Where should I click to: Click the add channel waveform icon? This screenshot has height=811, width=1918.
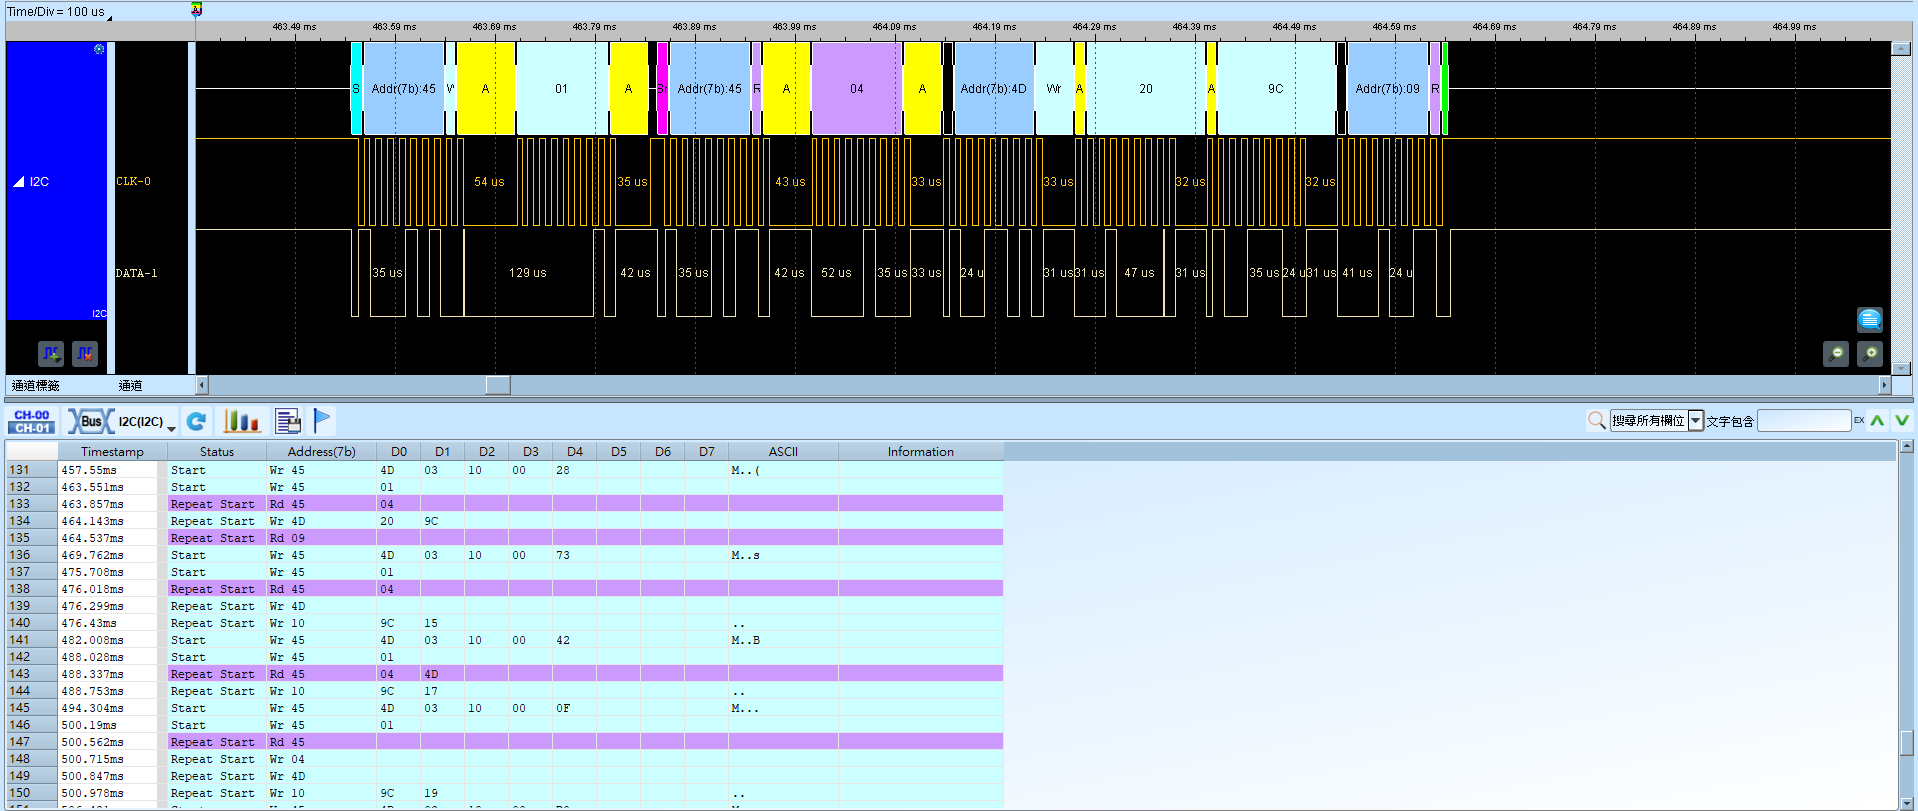51,353
